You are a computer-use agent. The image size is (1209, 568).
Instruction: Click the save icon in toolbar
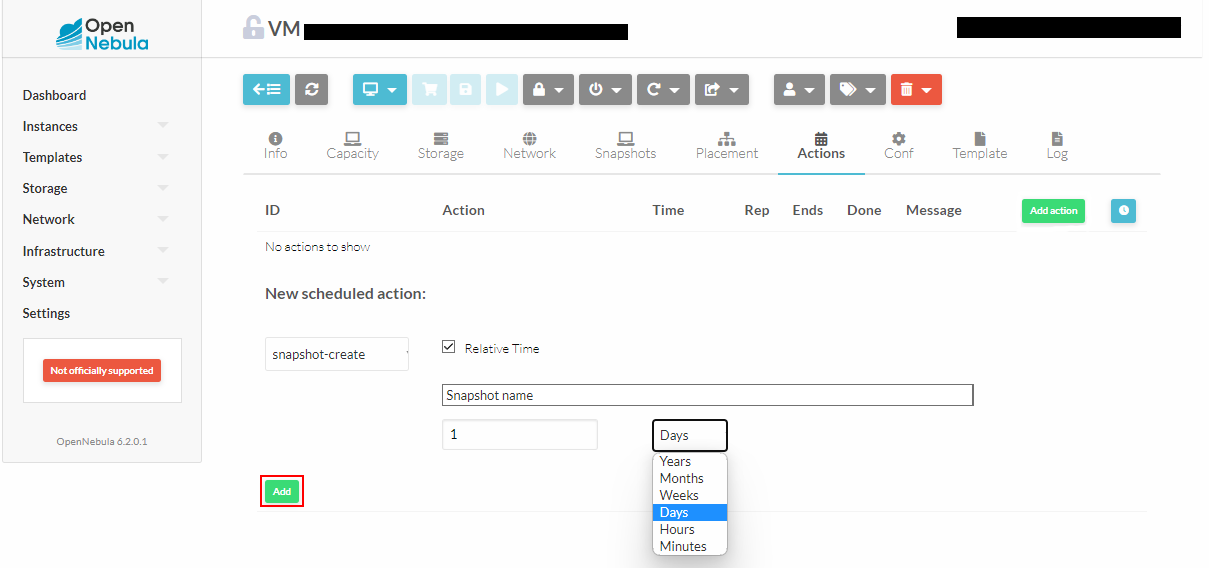[466, 89]
